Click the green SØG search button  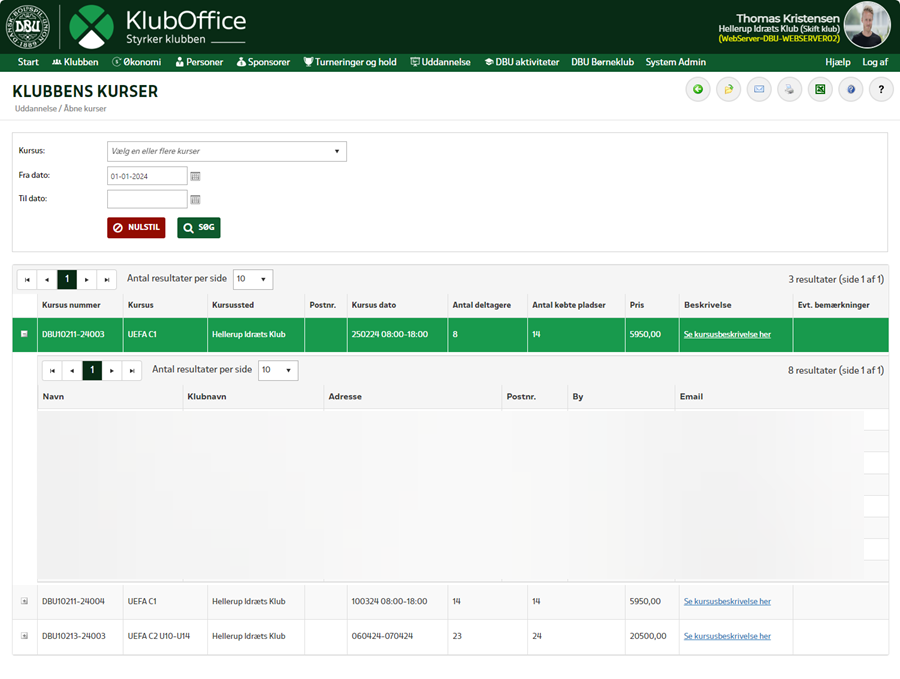pos(199,228)
